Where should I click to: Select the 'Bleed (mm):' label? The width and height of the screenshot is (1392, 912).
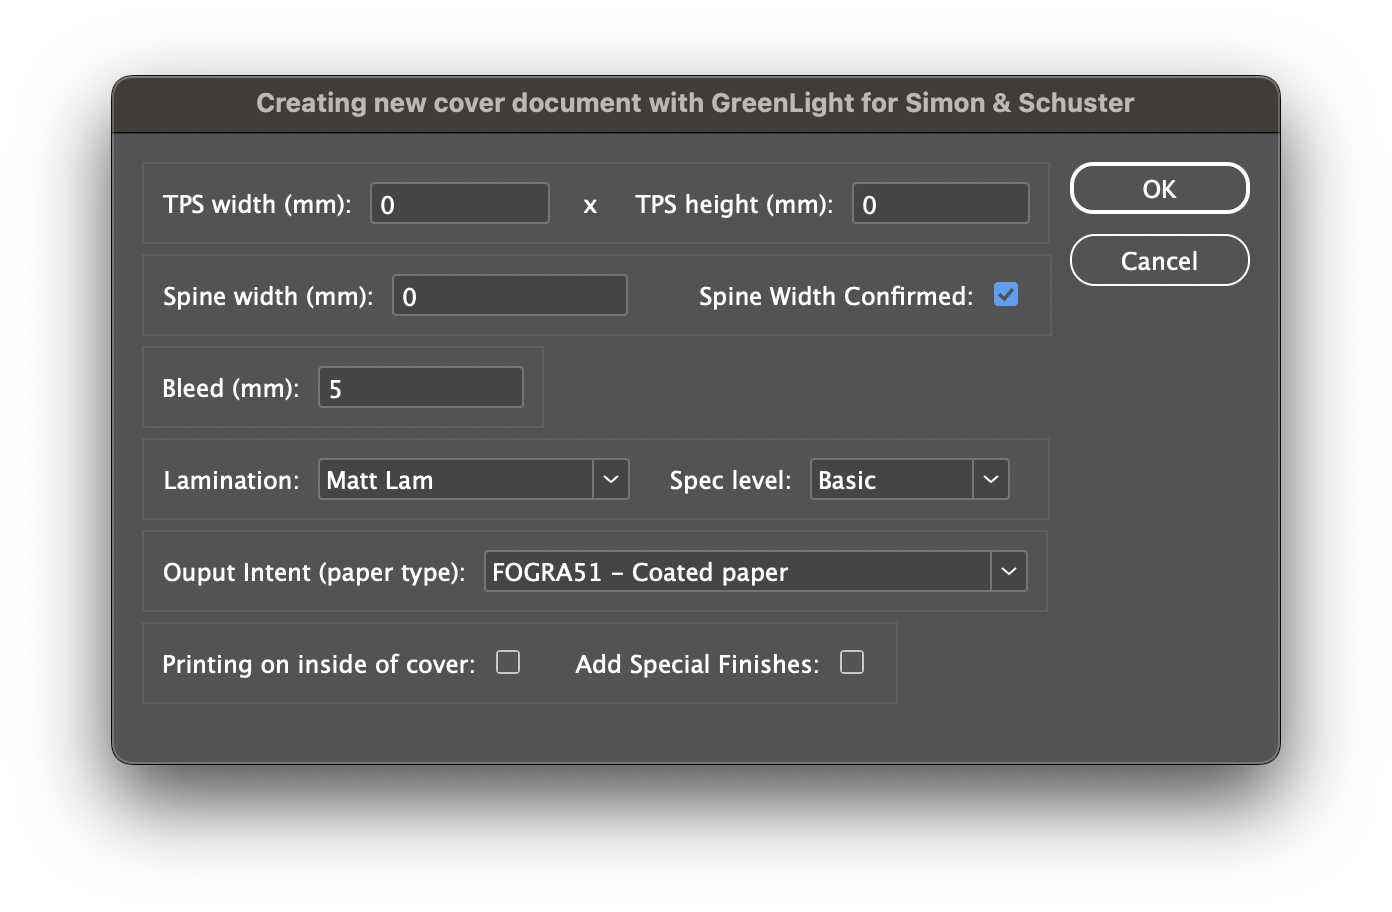231,389
